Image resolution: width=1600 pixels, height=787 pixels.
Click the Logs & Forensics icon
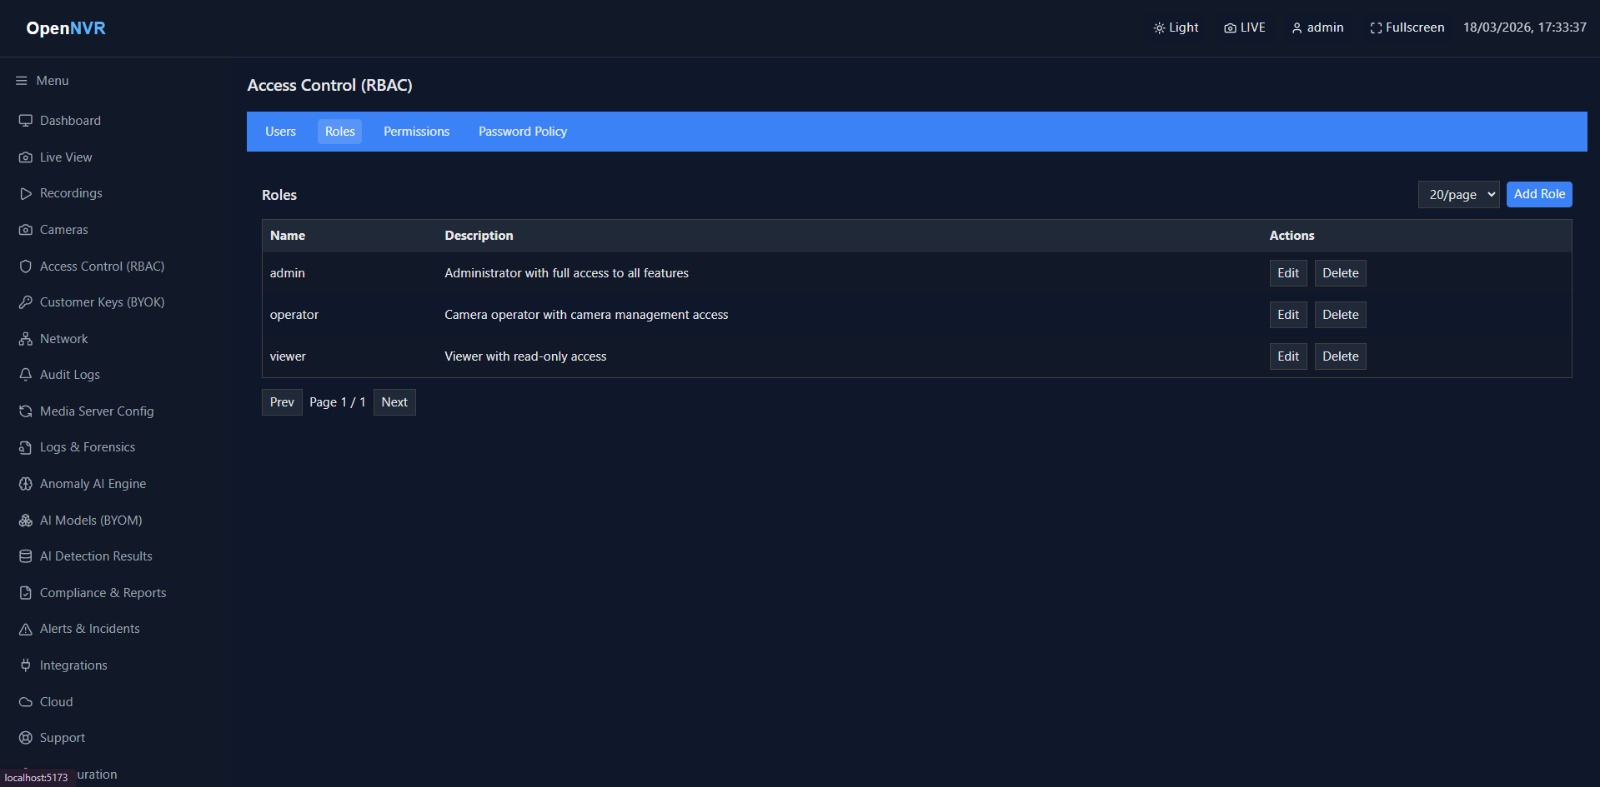click(26, 448)
